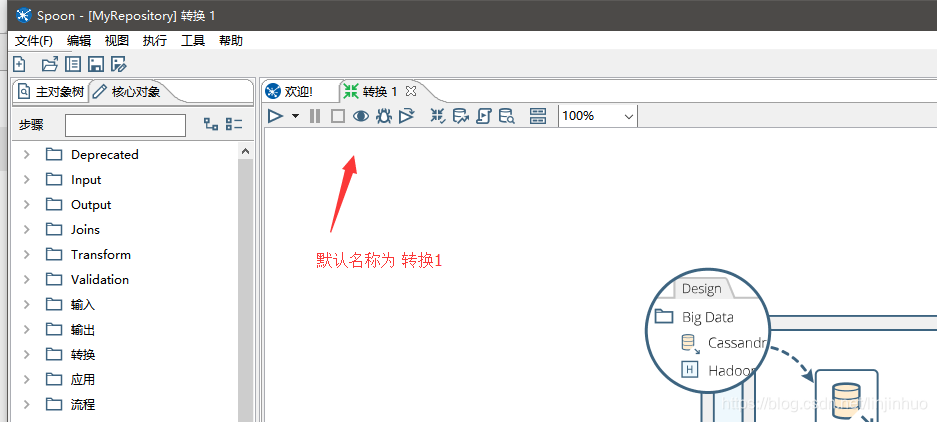Pause the running transformation
This screenshot has width=937, height=422.
pos(315,116)
